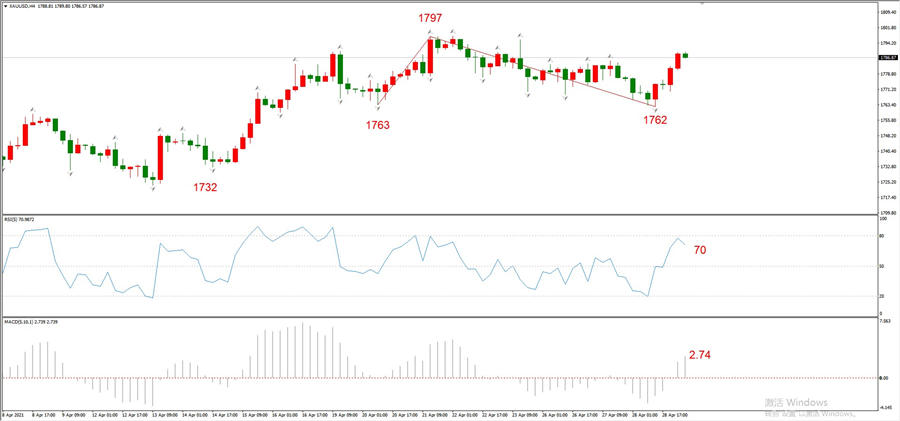Click the 1740.40 price axis label
The image size is (900, 421).
[x=887, y=151]
